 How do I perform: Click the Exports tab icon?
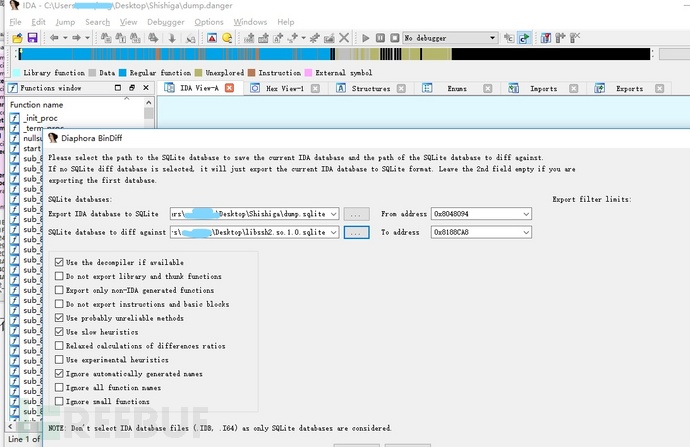[603, 88]
